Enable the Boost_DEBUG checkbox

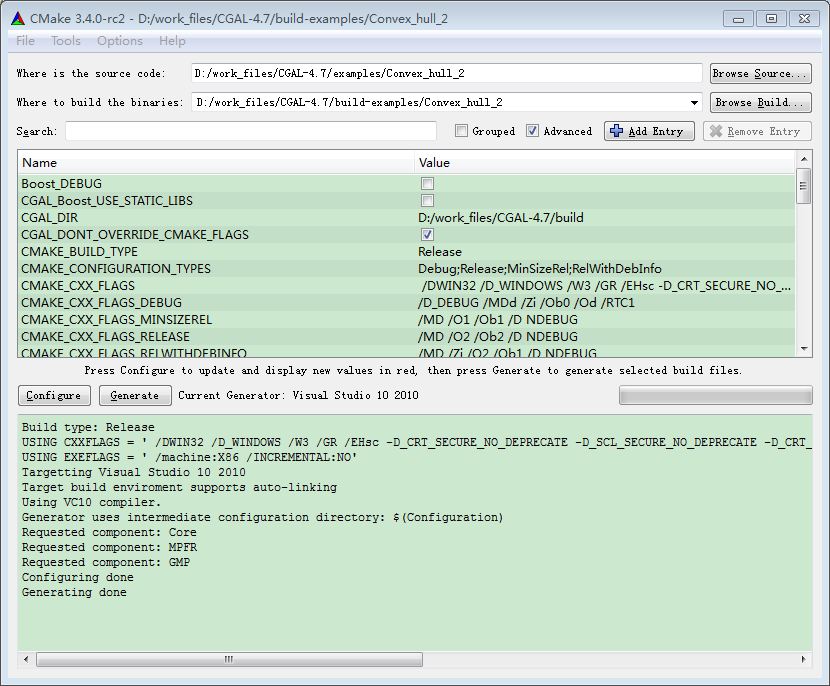click(x=427, y=184)
